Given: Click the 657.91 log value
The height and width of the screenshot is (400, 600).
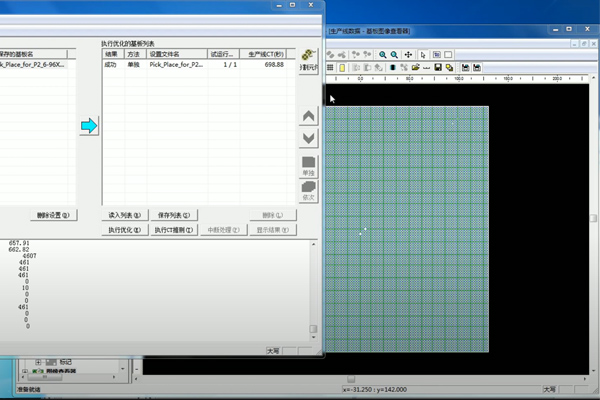Looking at the screenshot, I should pyautogui.click(x=19, y=243).
